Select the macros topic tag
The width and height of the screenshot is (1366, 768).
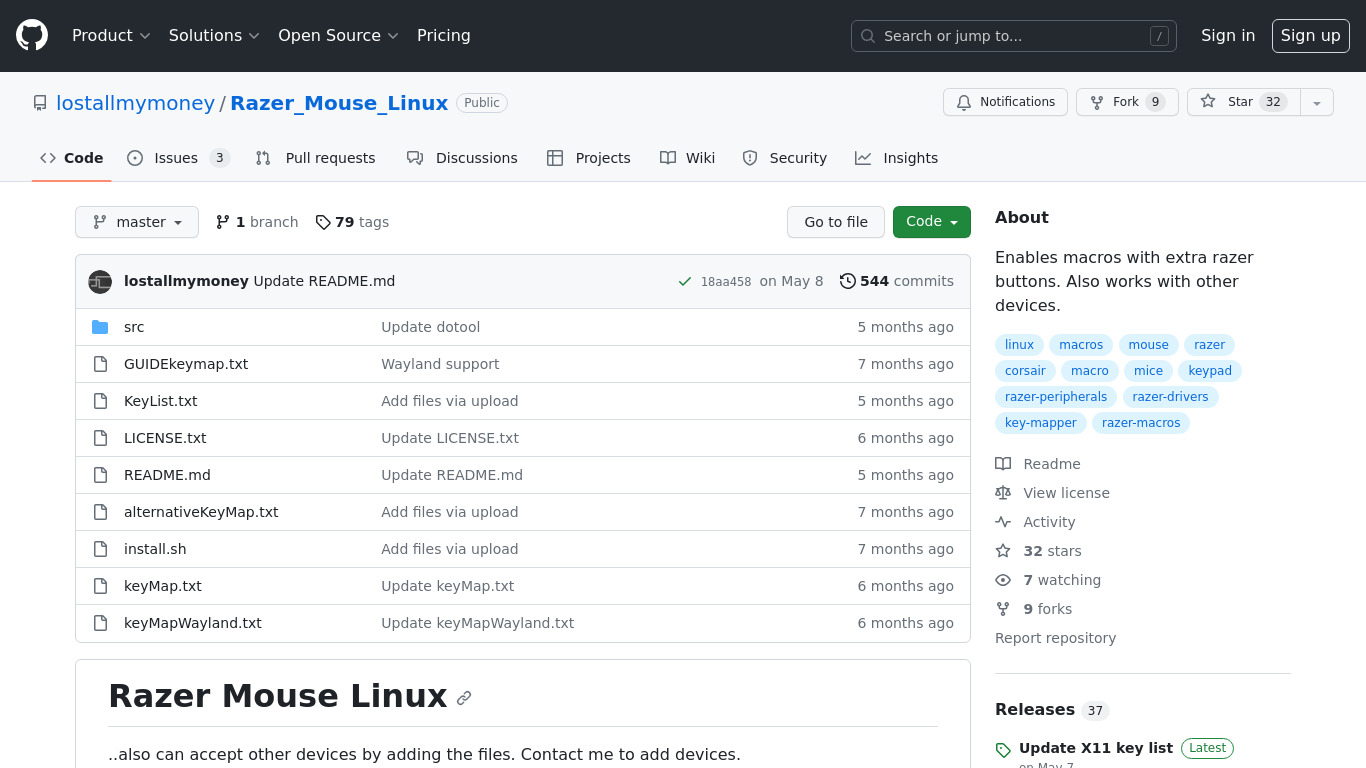[1081, 345]
